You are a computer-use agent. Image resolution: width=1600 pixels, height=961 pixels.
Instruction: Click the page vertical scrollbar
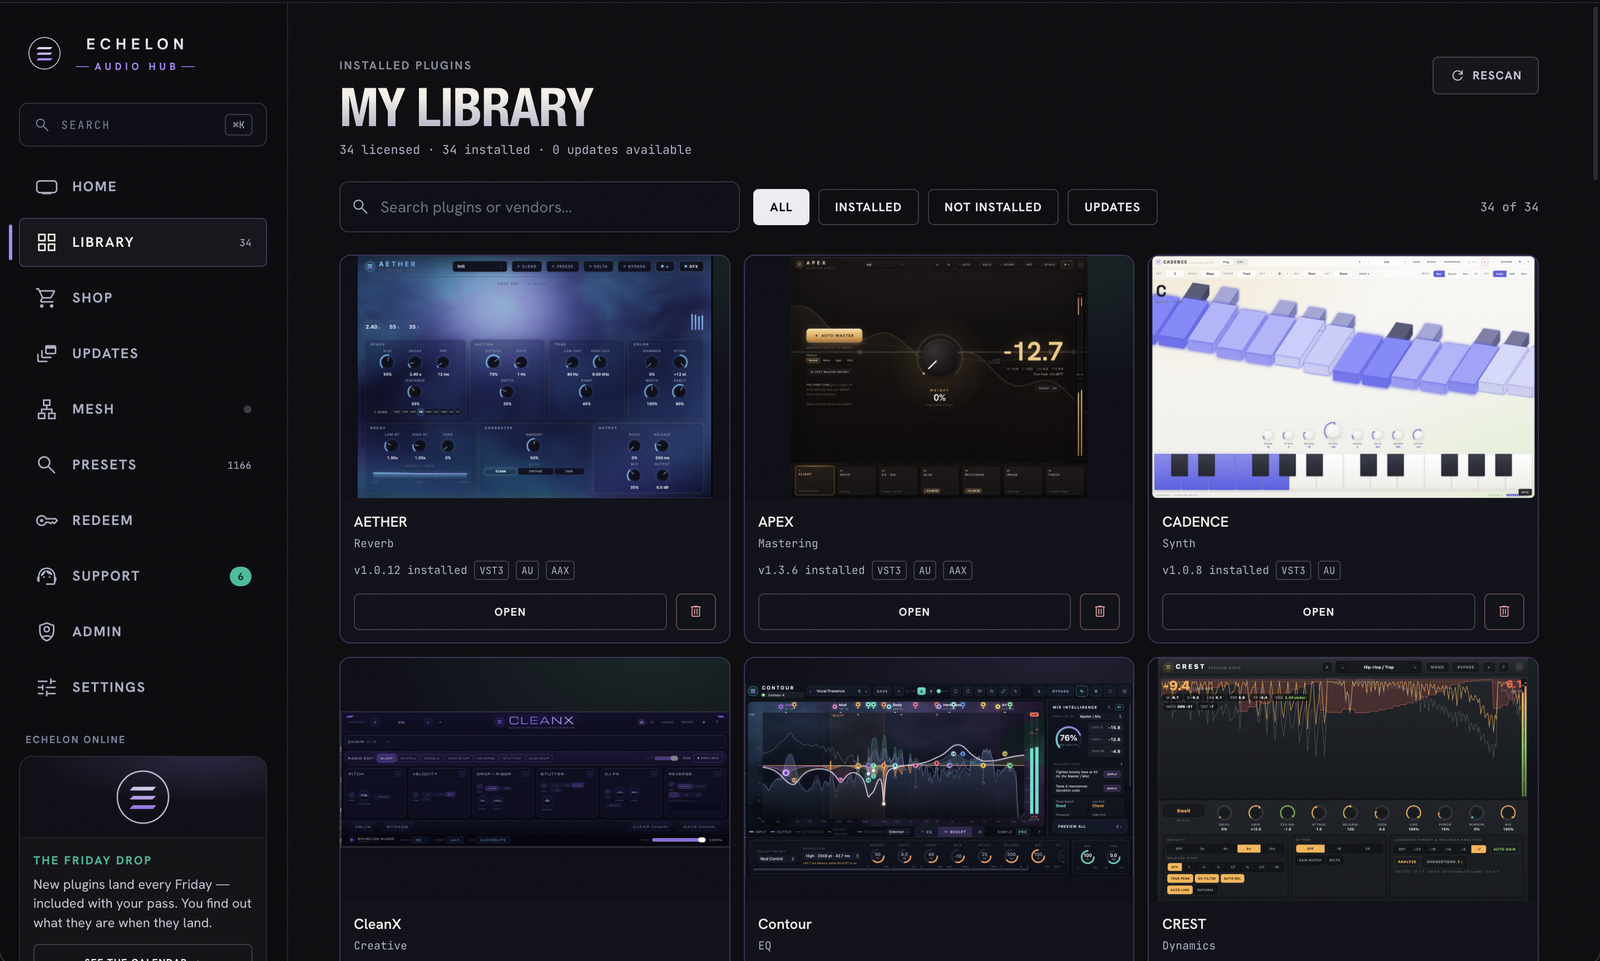[x=1595, y=92]
